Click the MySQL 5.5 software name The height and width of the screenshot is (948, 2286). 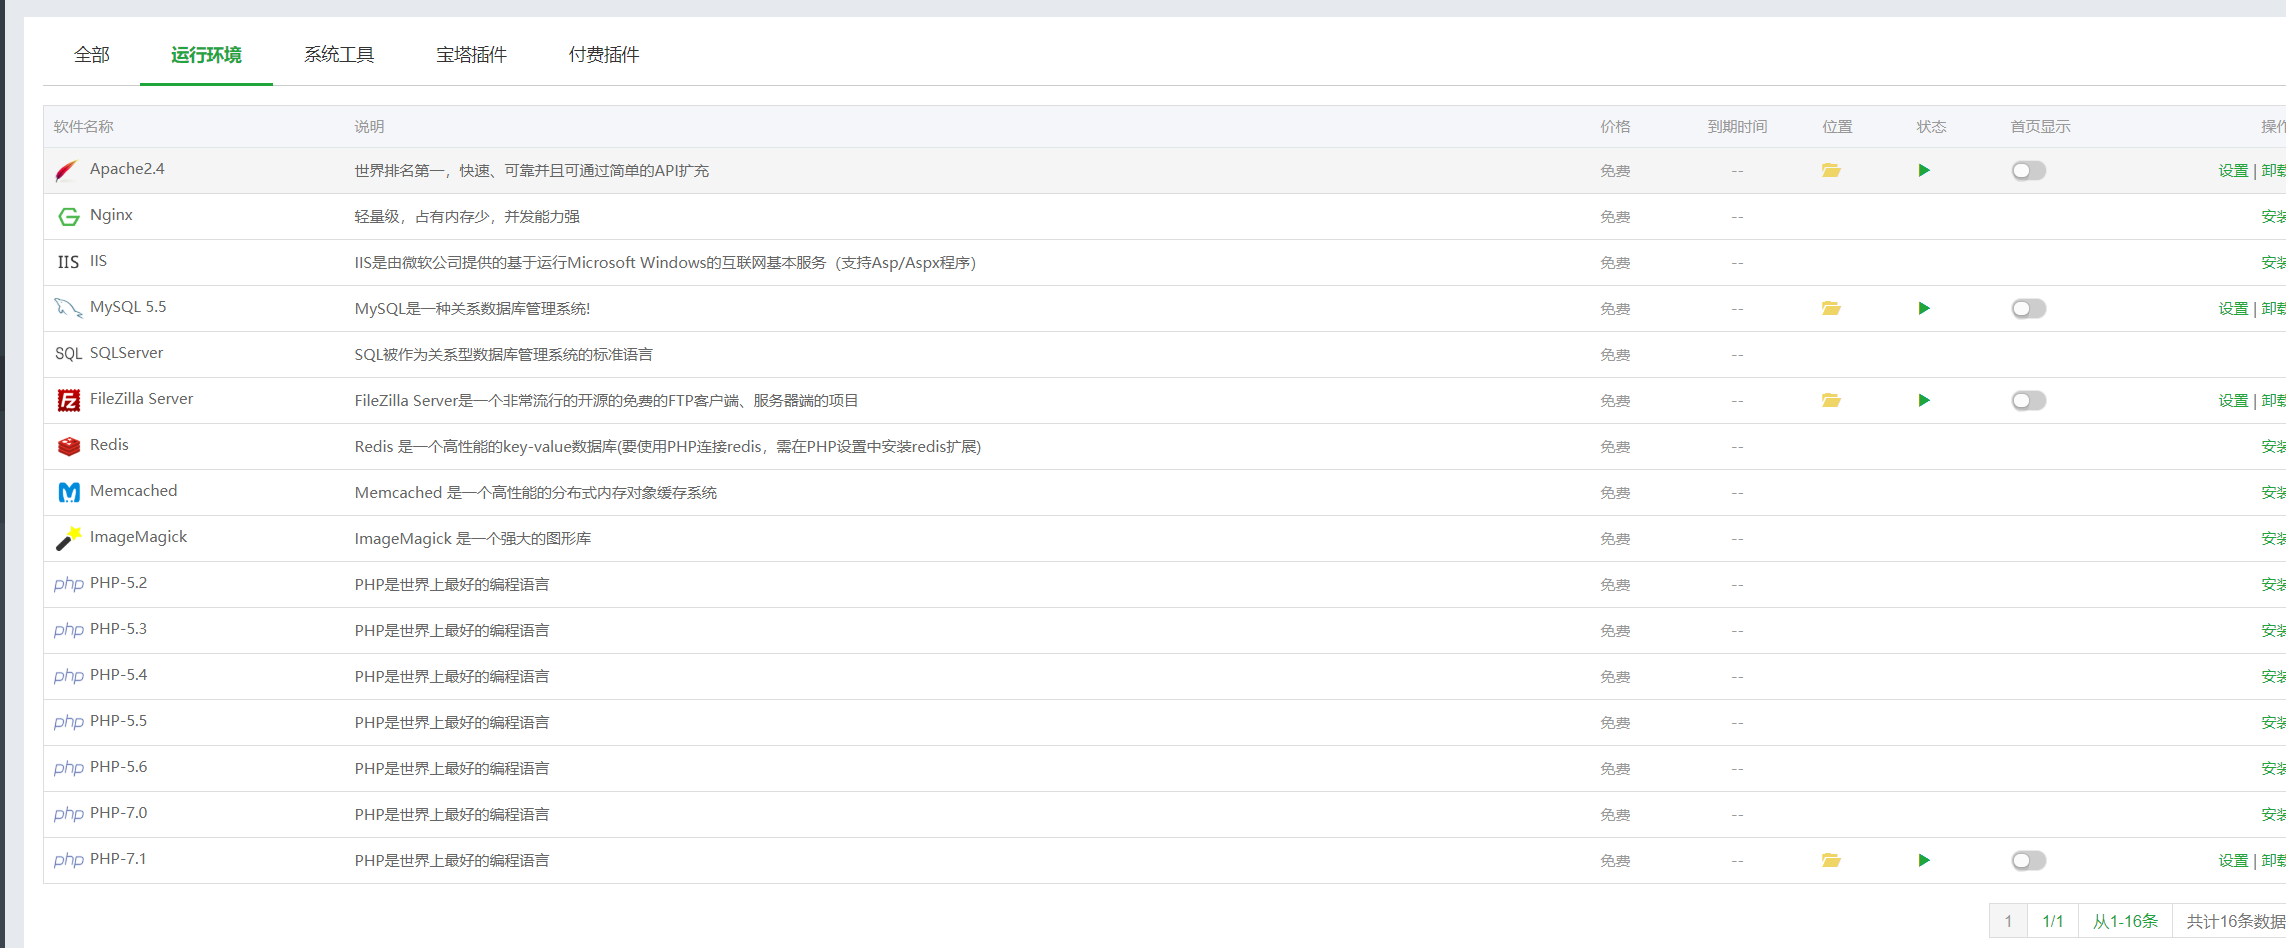[128, 307]
